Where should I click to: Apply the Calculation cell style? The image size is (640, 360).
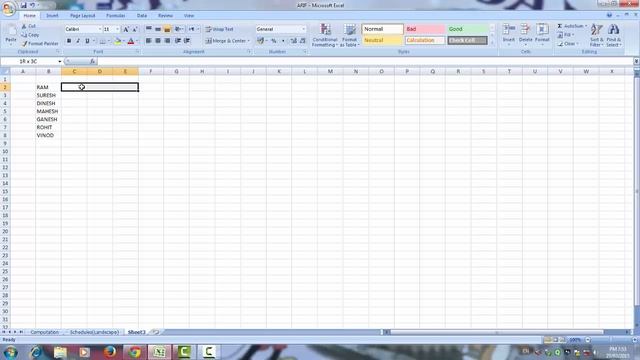click(425, 40)
